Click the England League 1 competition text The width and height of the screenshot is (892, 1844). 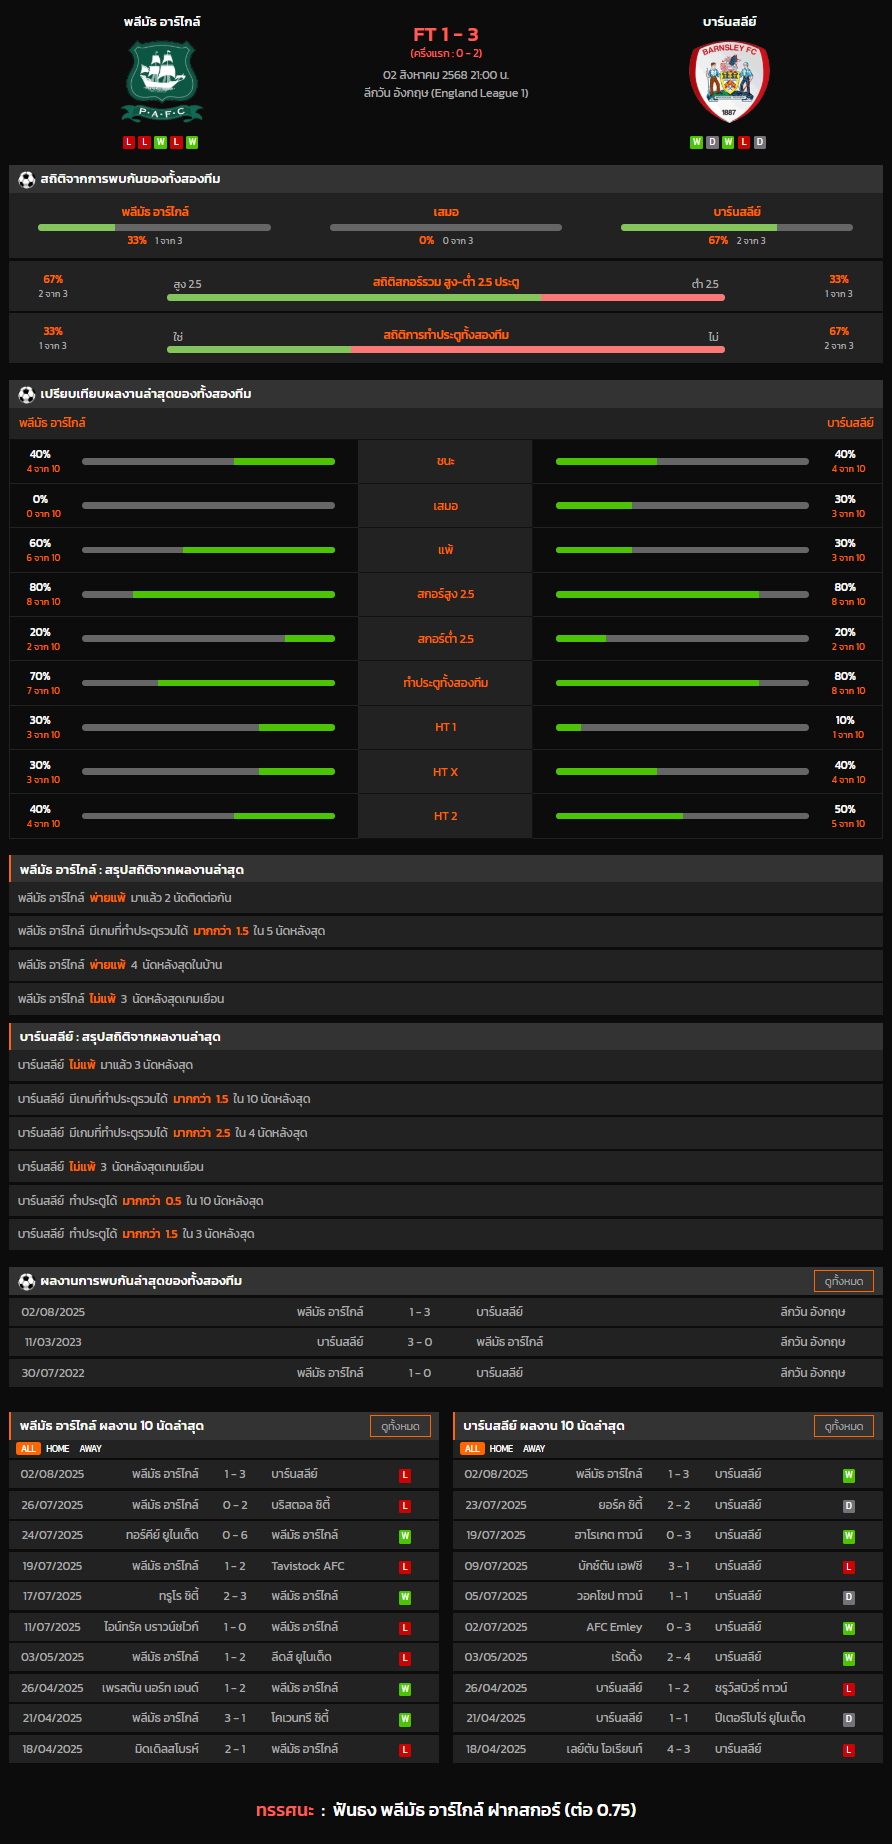(446, 93)
